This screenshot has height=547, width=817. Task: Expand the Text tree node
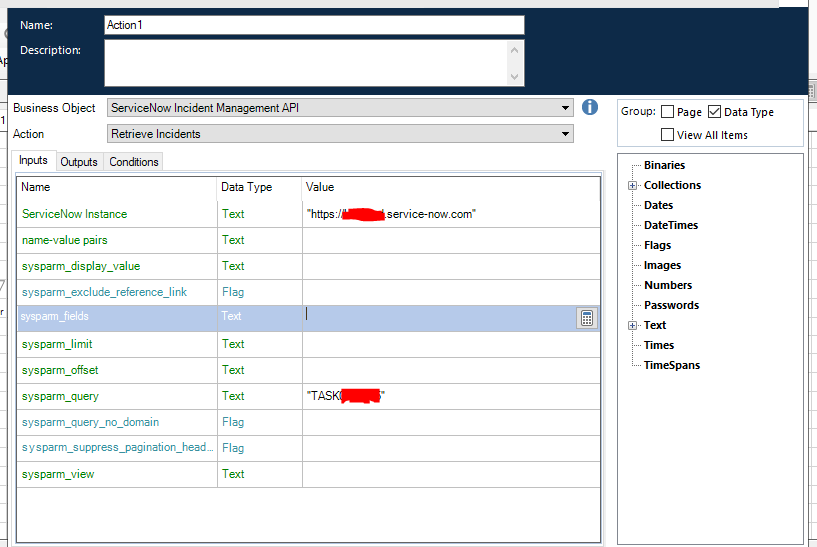[632, 326]
